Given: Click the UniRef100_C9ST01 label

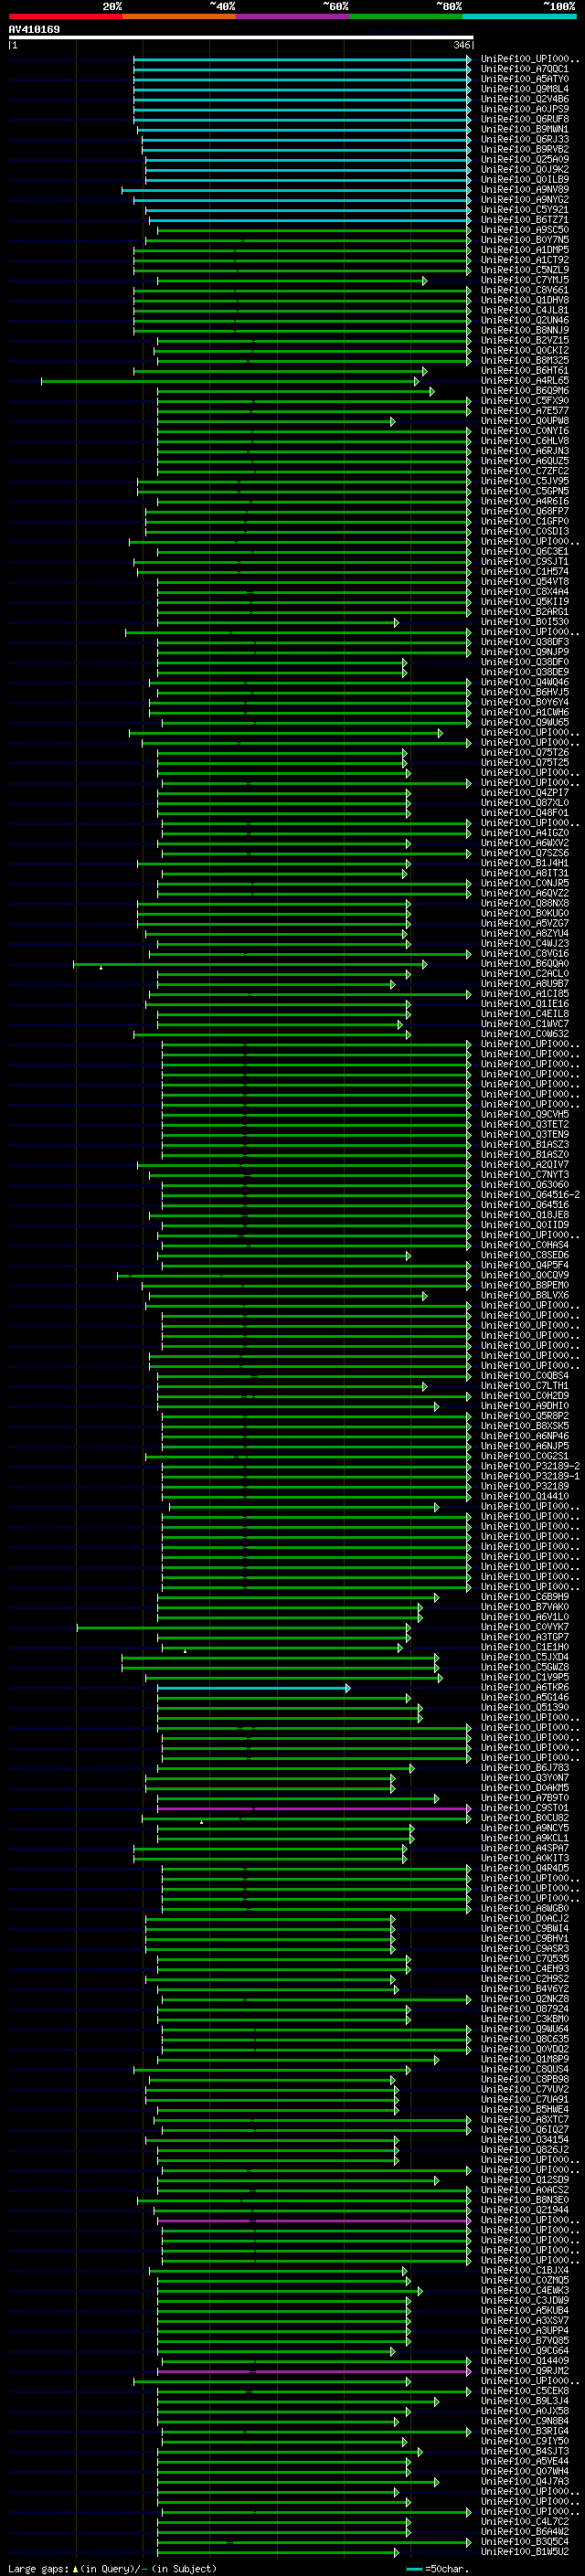Looking at the screenshot, I should point(525,1808).
